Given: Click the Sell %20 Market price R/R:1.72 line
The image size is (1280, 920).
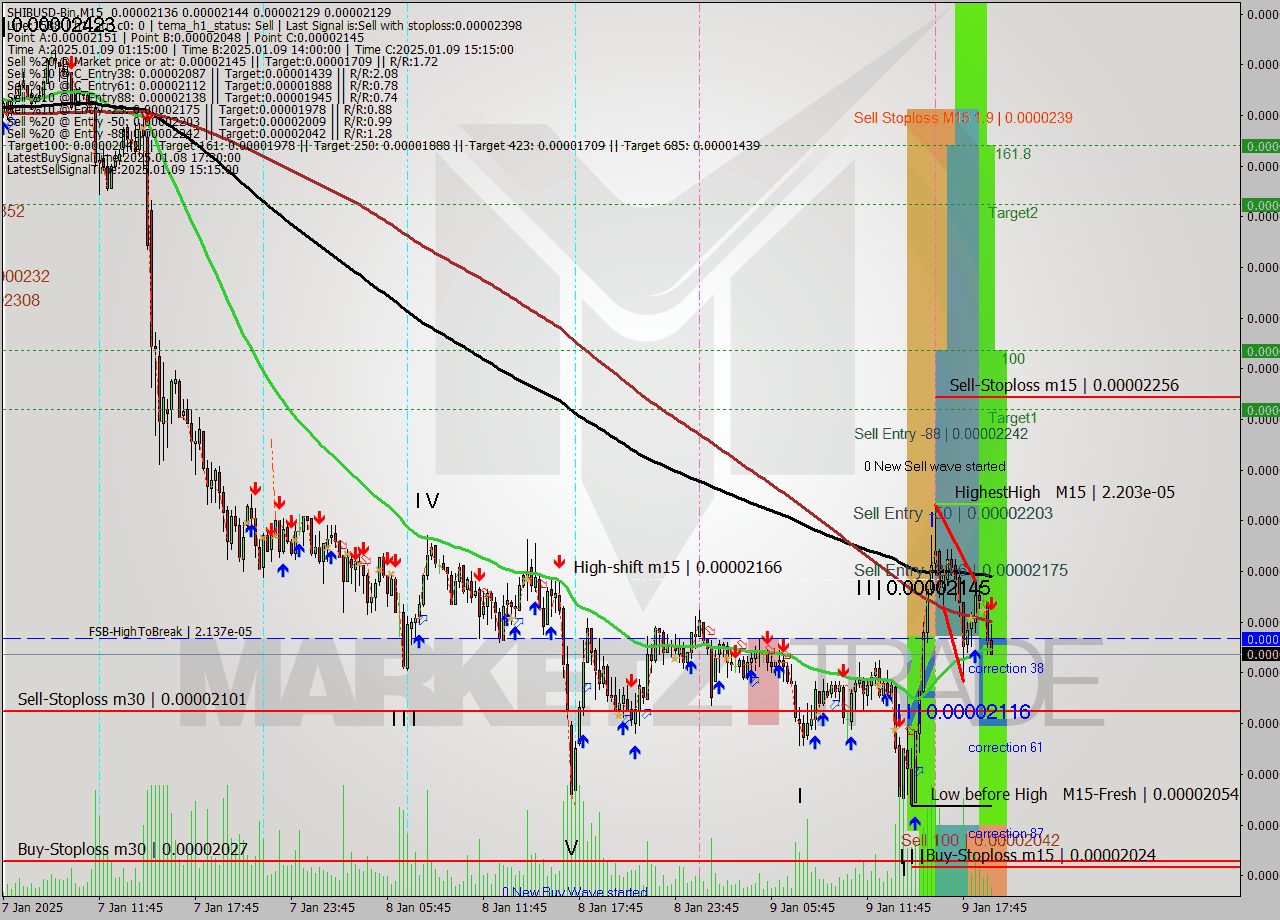Looking at the screenshot, I should click(222, 62).
